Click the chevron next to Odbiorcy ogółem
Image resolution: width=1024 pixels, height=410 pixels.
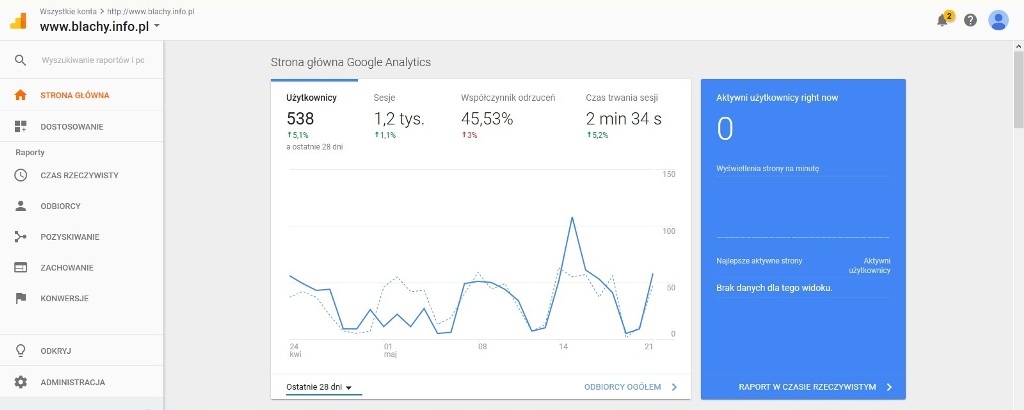click(x=675, y=387)
